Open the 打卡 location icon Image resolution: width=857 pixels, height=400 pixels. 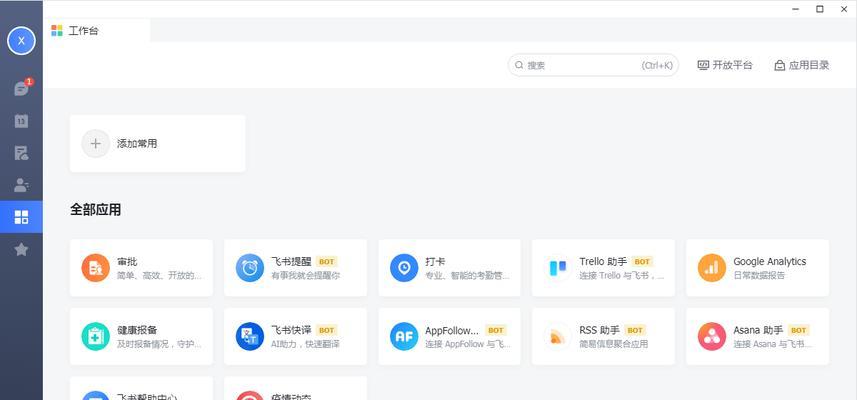pos(404,268)
